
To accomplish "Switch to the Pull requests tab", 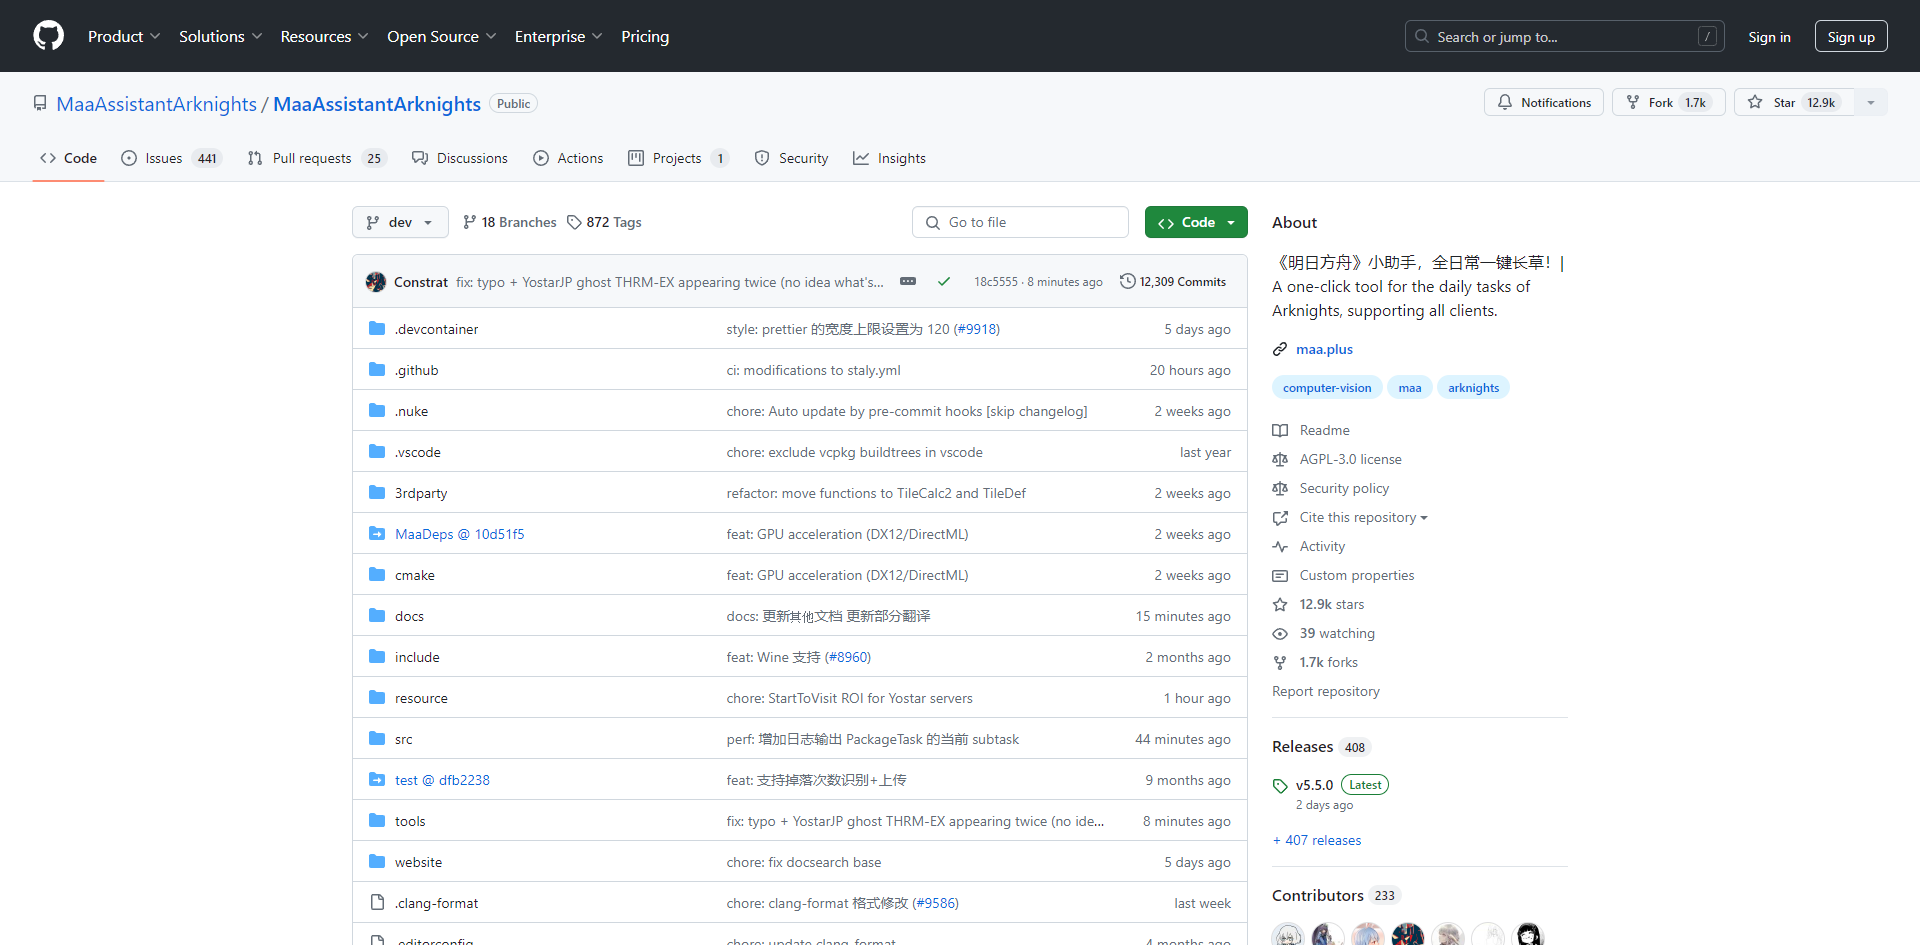I will (x=316, y=158).
